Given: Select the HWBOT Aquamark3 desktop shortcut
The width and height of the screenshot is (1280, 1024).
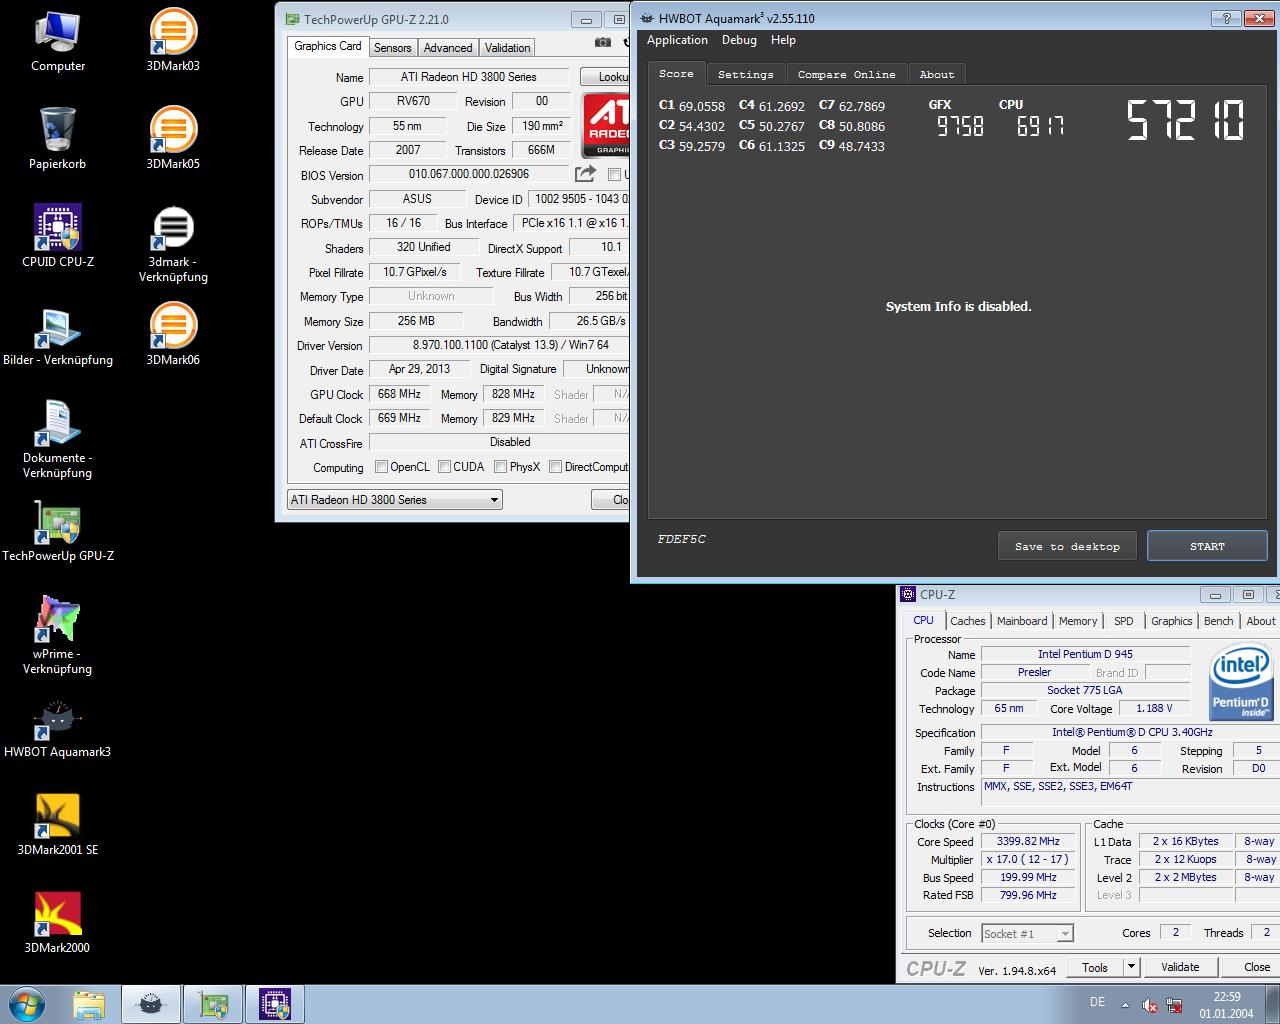Looking at the screenshot, I should click(x=58, y=727).
